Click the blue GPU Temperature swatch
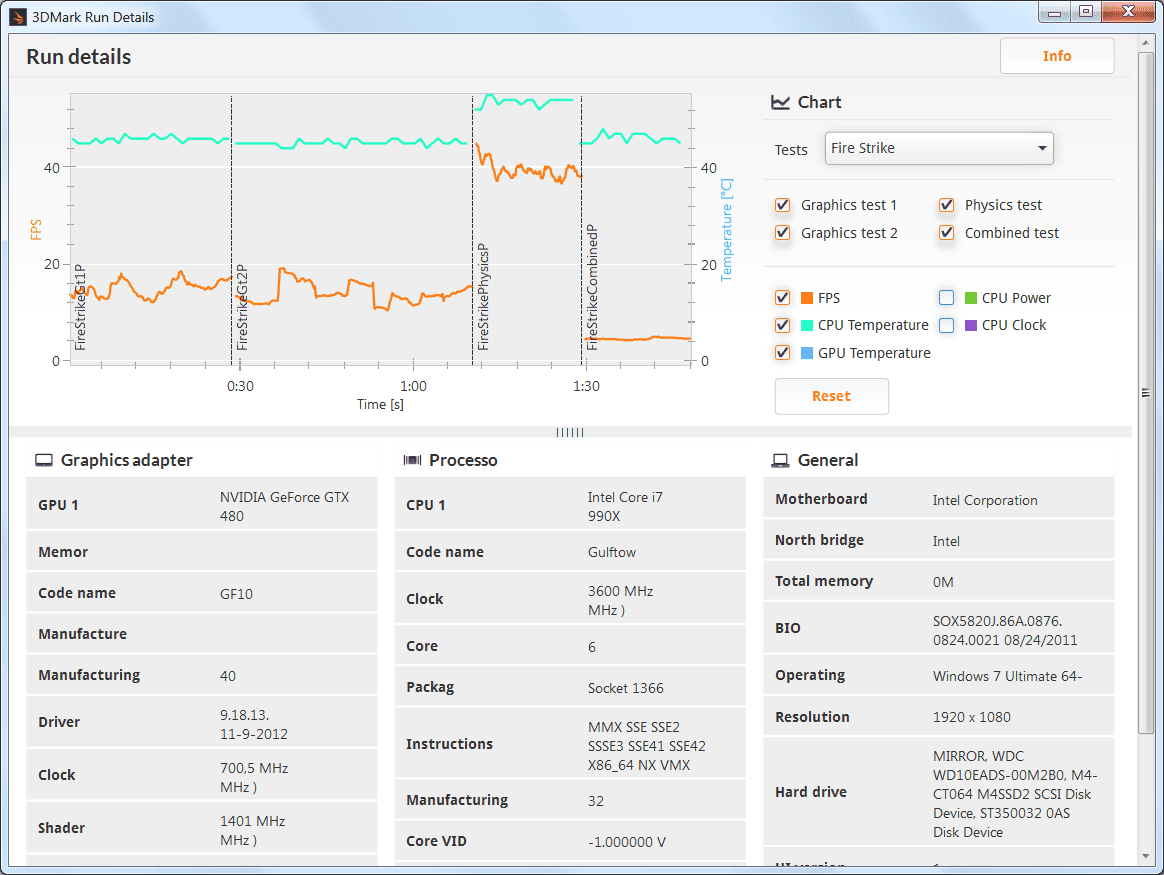 [x=807, y=353]
